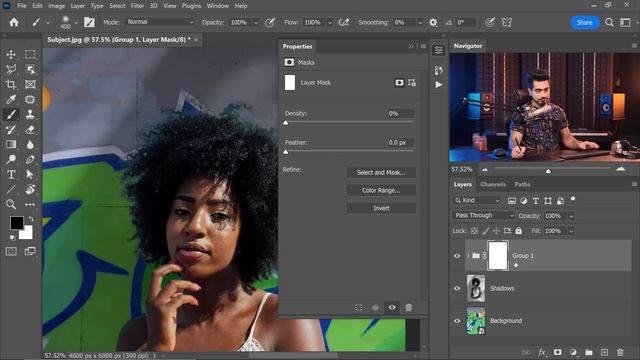The width and height of the screenshot is (640, 360).
Task: Select the History Brush tool
Action: click(x=11, y=129)
